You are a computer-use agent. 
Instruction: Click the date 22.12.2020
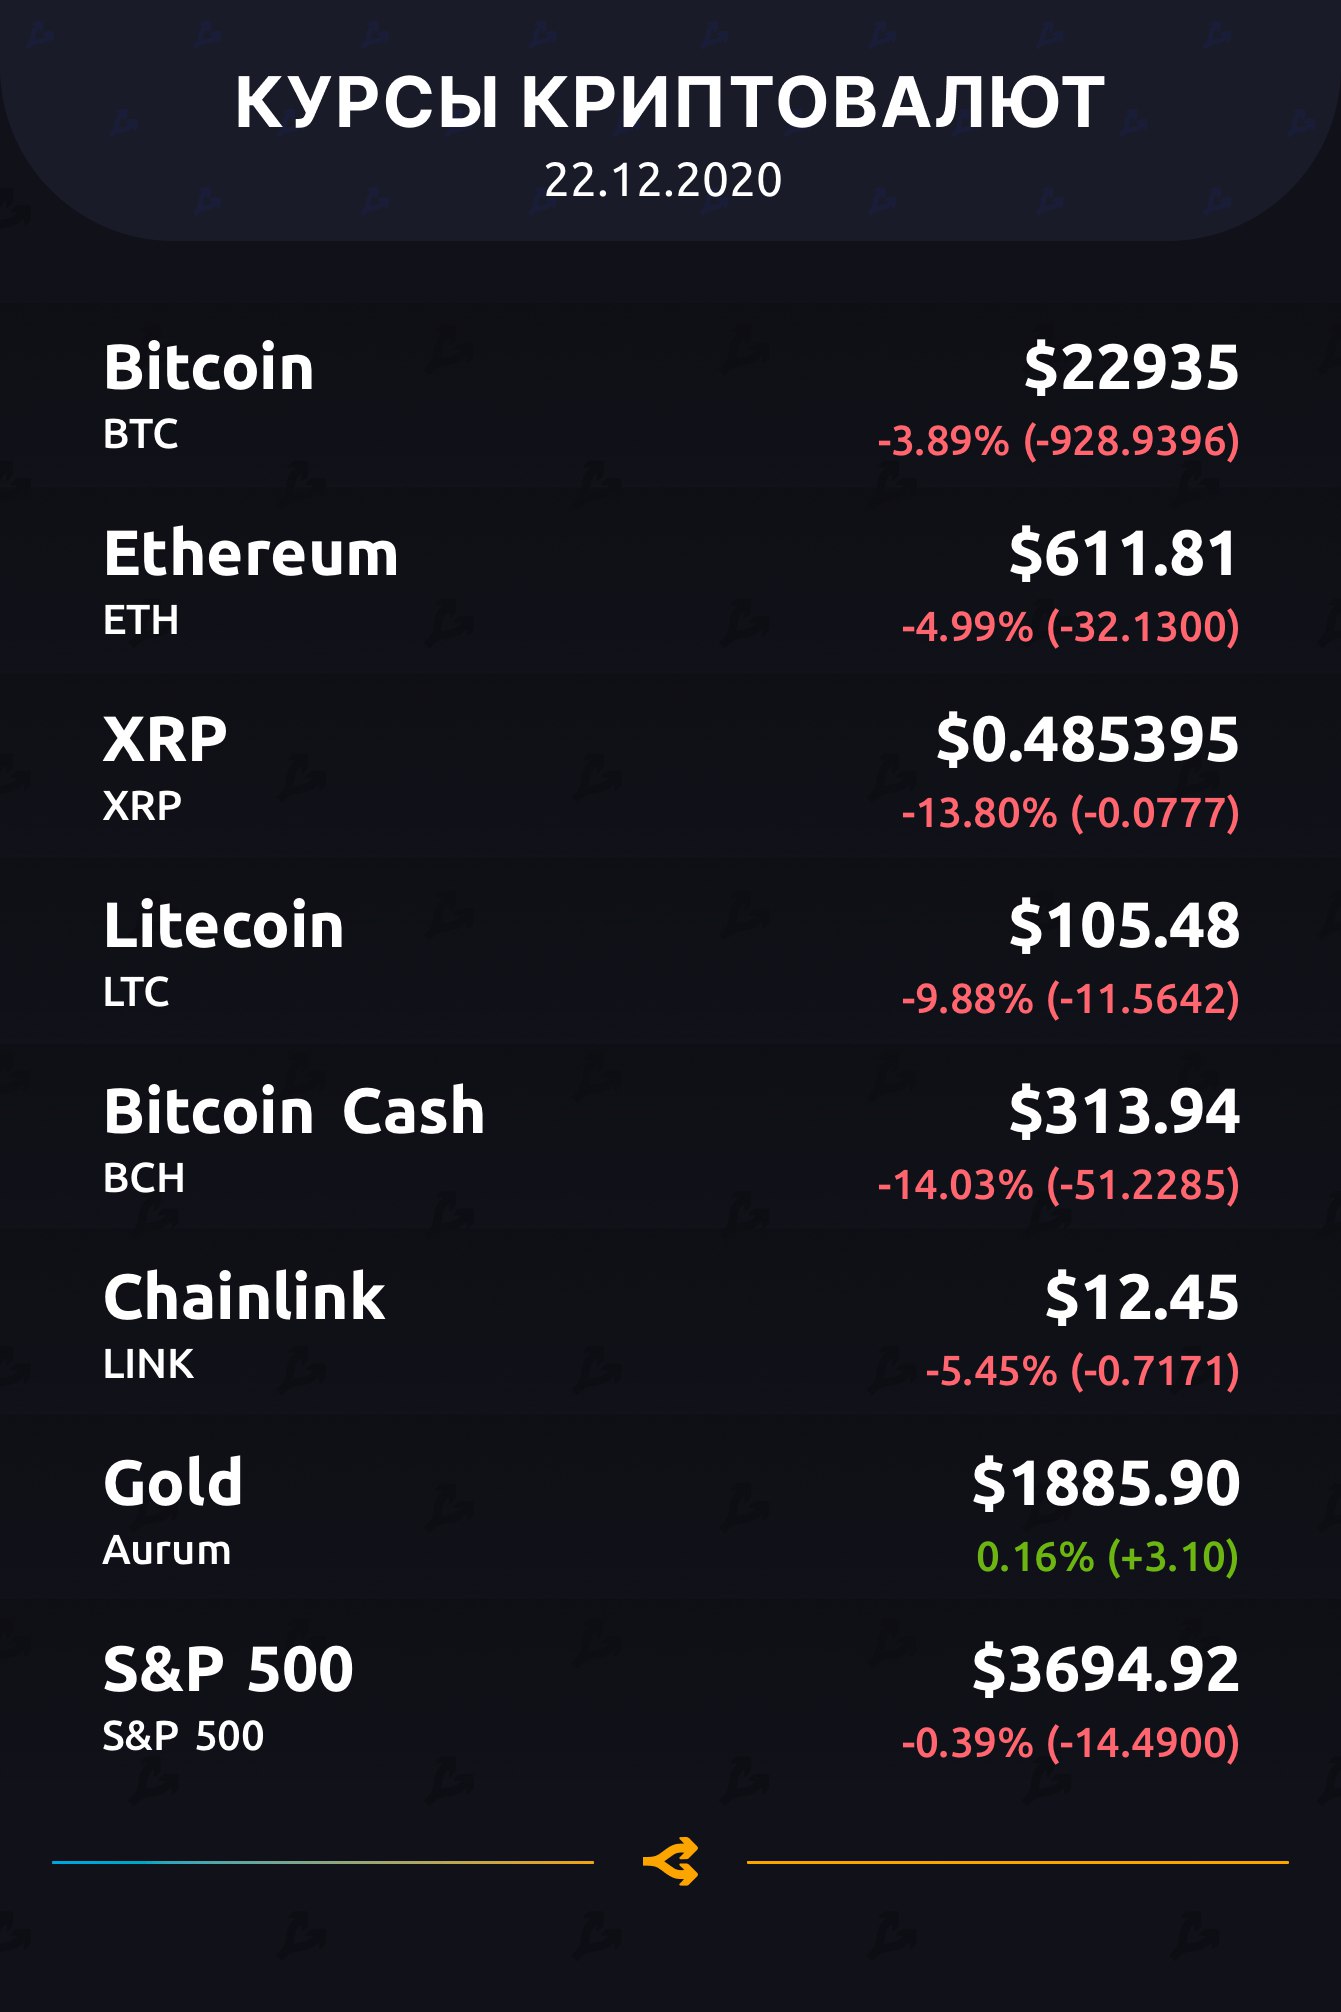click(x=663, y=181)
